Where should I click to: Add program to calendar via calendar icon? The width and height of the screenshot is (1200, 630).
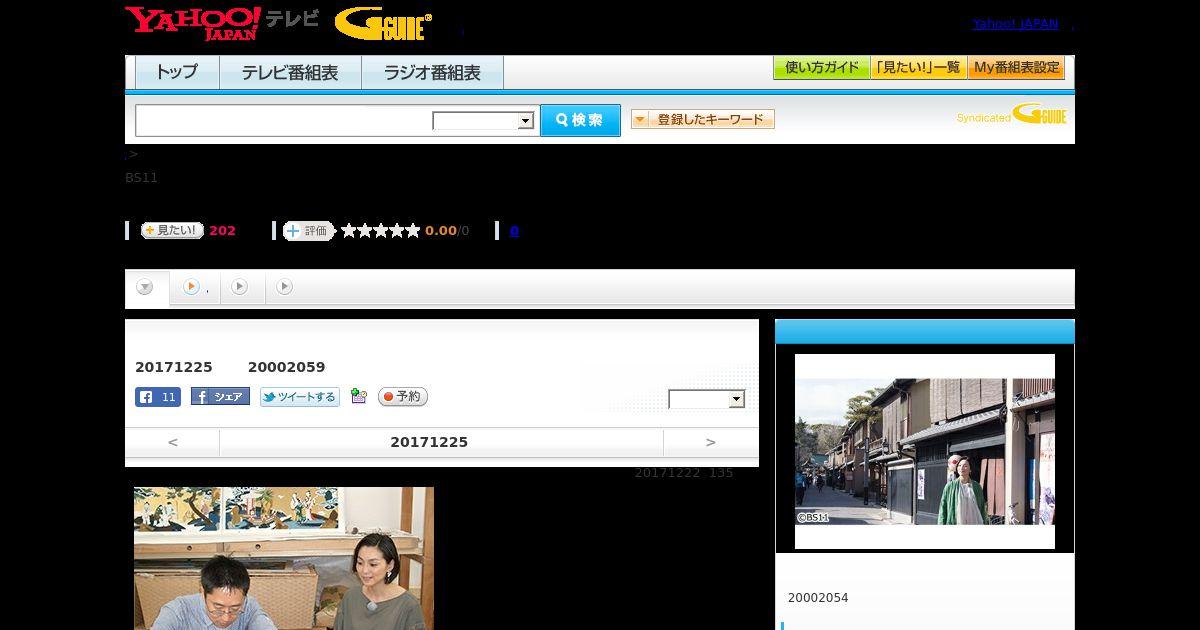(x=359, y=397)
